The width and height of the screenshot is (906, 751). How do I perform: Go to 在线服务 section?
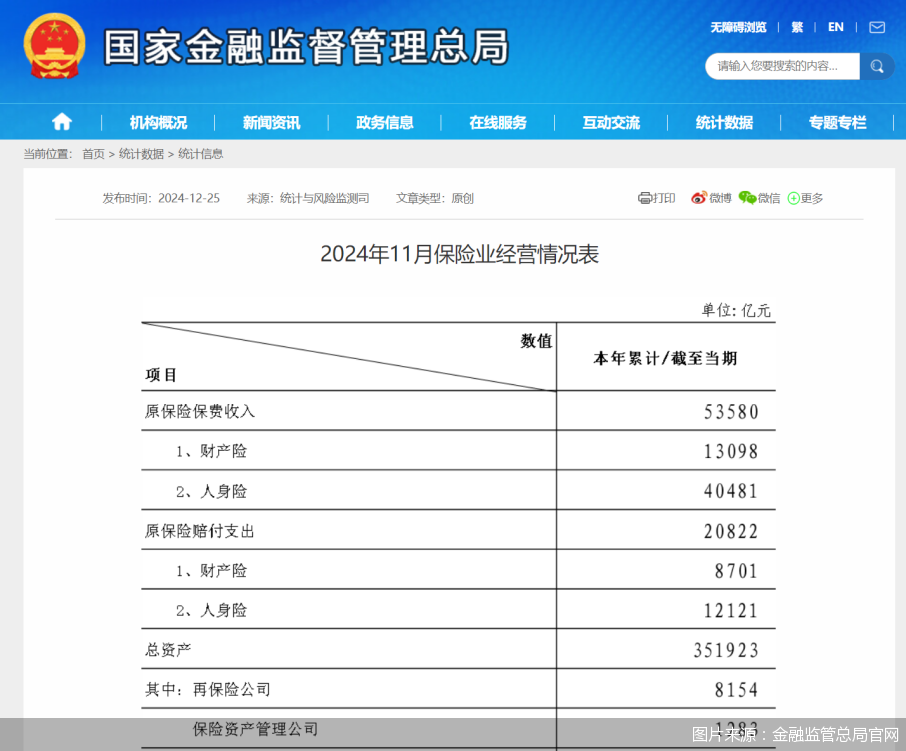pos(498,122)
